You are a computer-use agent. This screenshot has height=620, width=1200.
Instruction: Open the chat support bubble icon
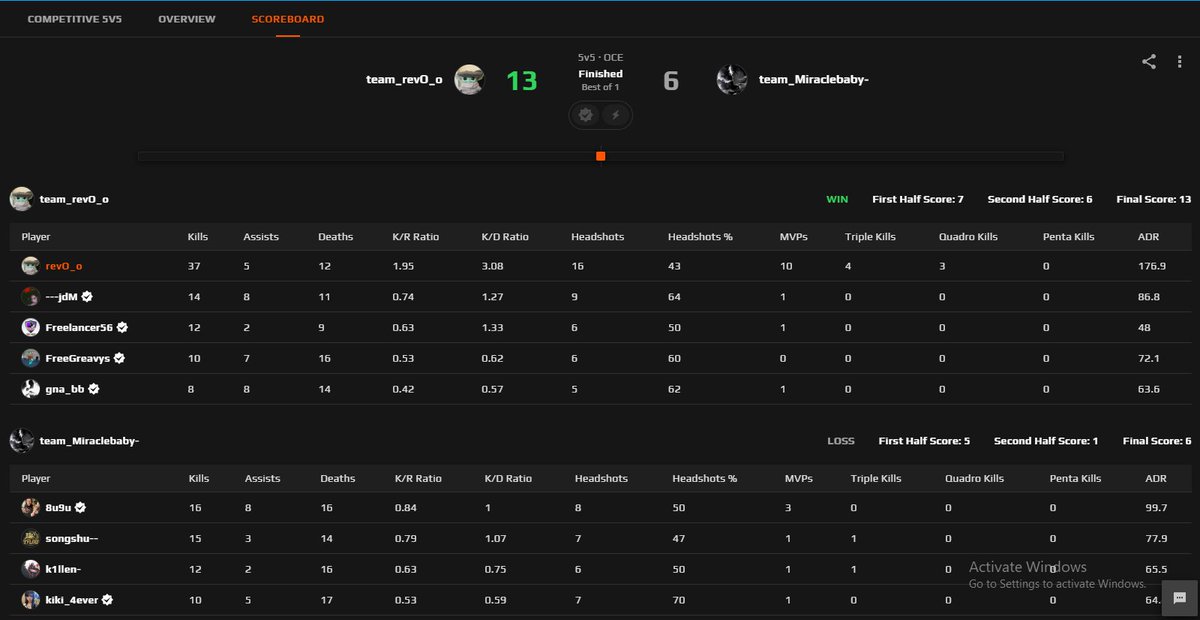(1179, 598)
